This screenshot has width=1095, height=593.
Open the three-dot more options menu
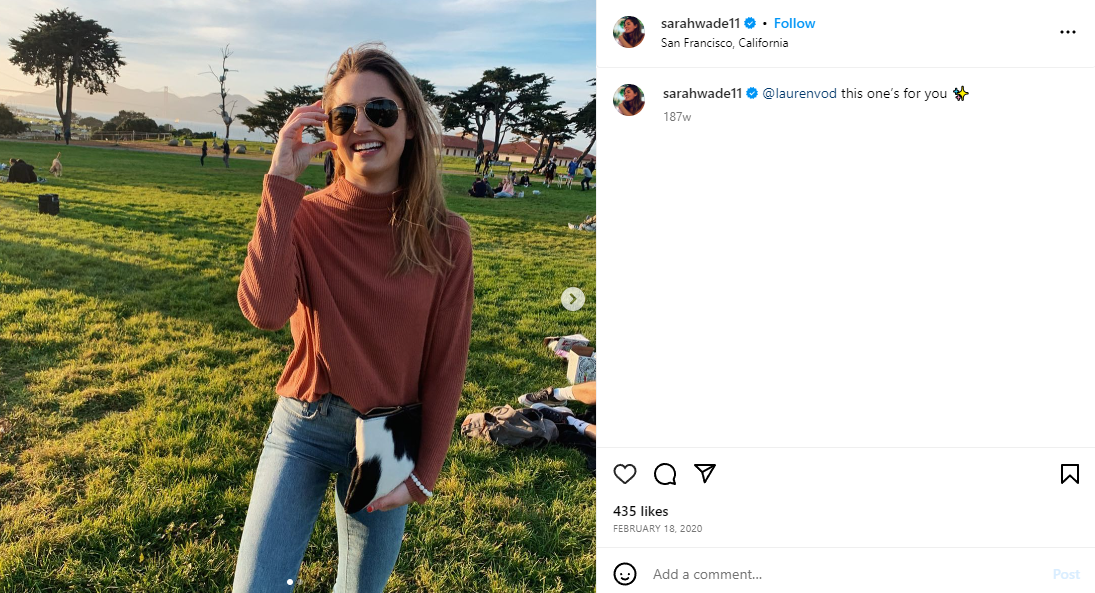1068,32
